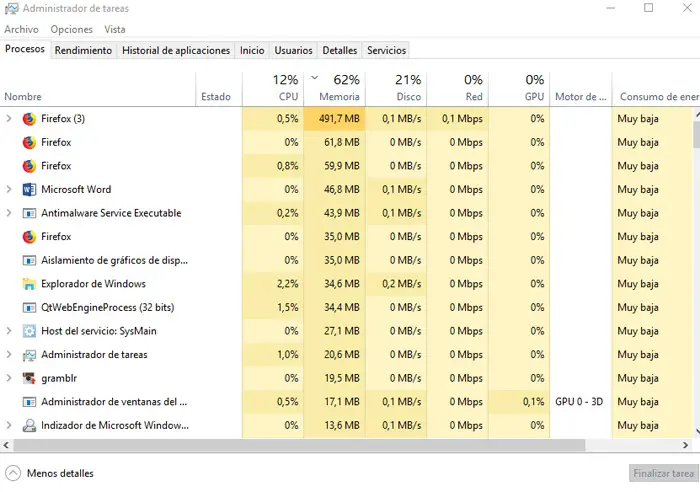Select the QtWebEngineProcess (32 bits) row

coord(105,307)
